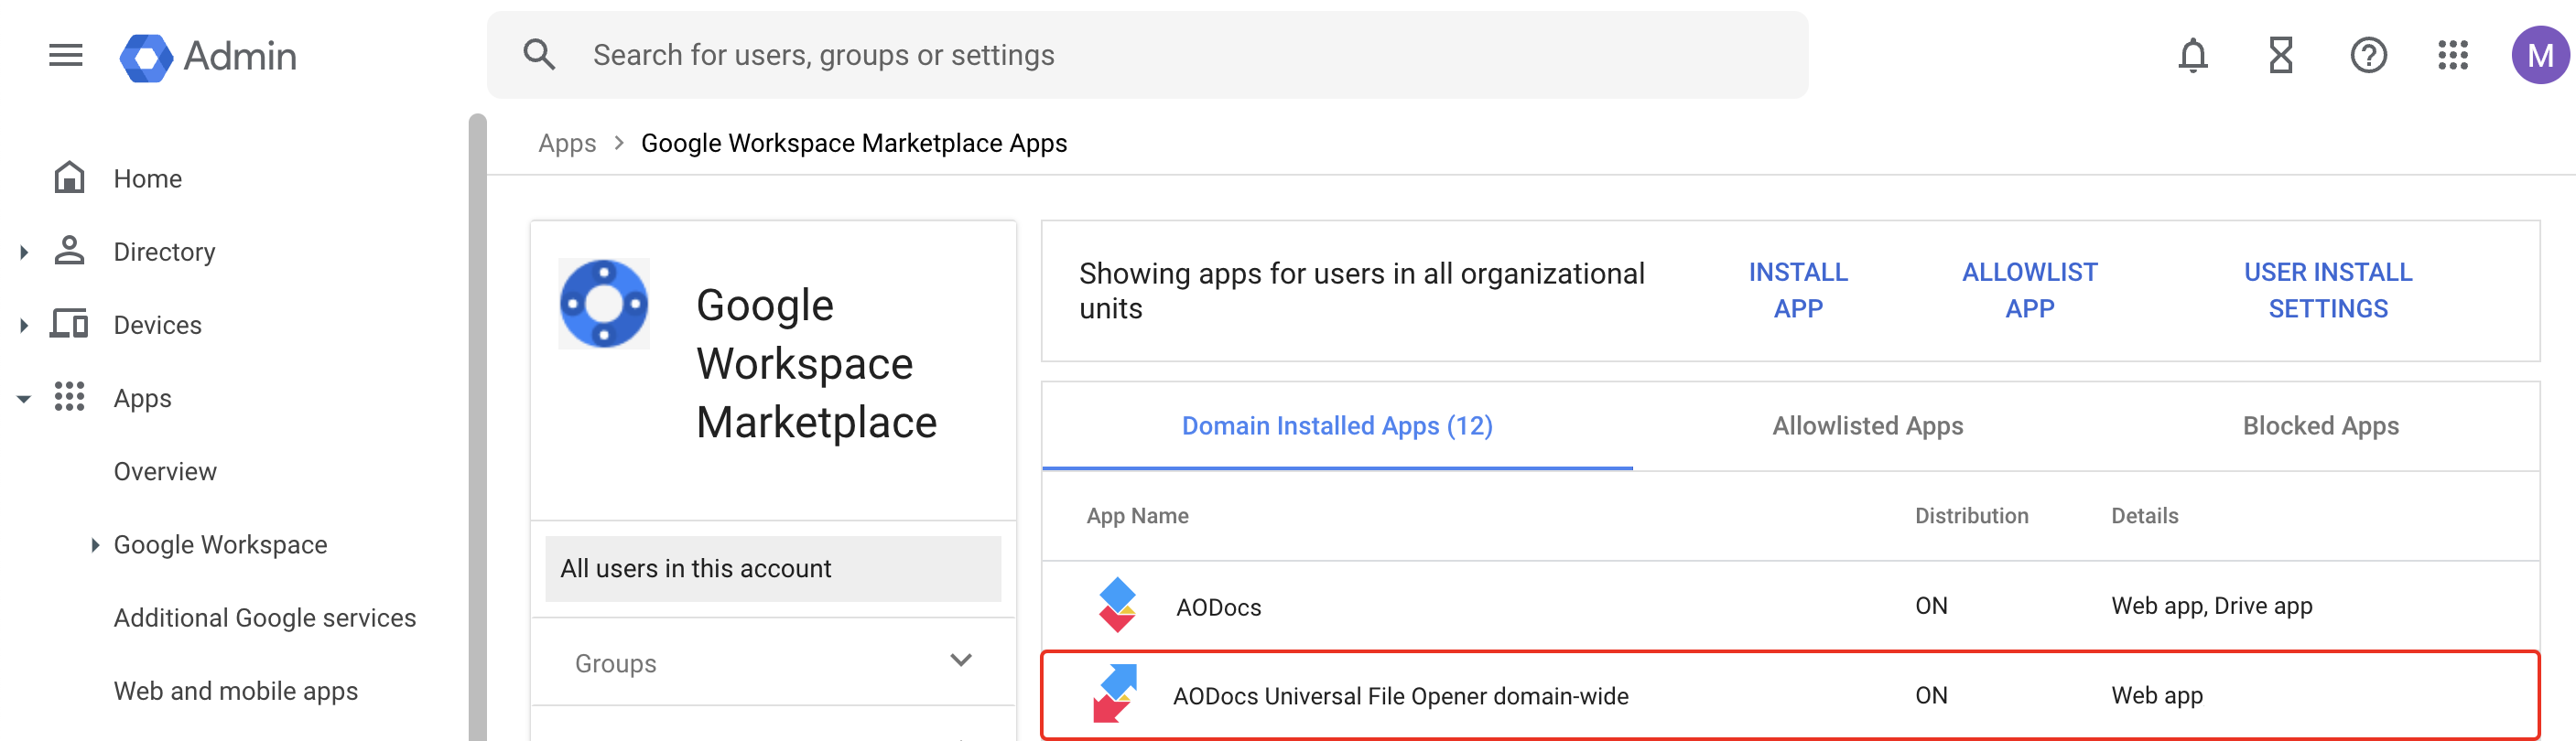
Task: Click the Apps grid icon in sidebar
Action: 69,397
